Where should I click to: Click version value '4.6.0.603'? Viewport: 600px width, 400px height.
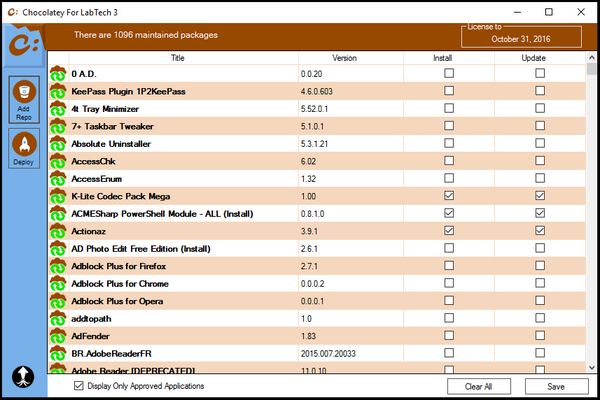click(316, 91)
